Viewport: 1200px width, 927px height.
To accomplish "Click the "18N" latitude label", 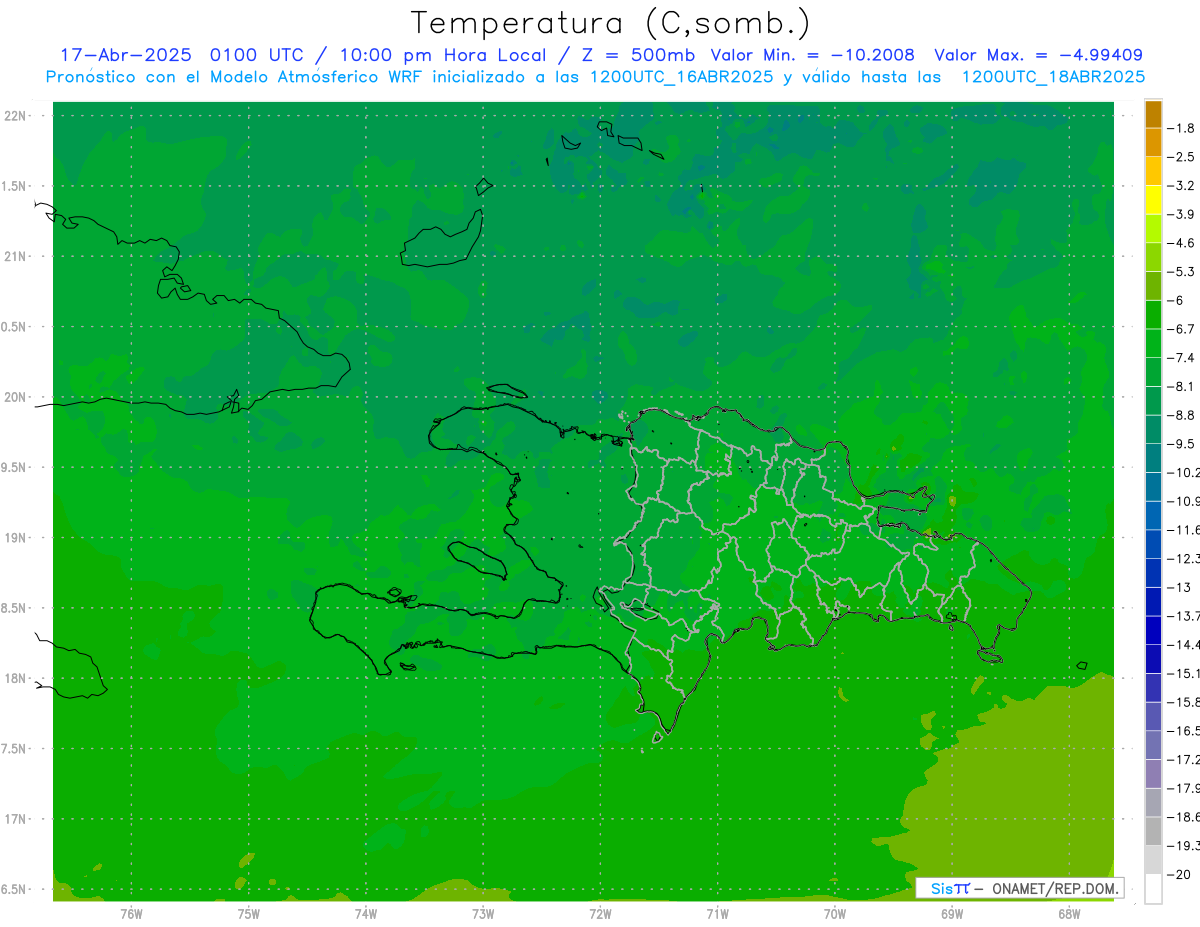I will tap(16, 679).
